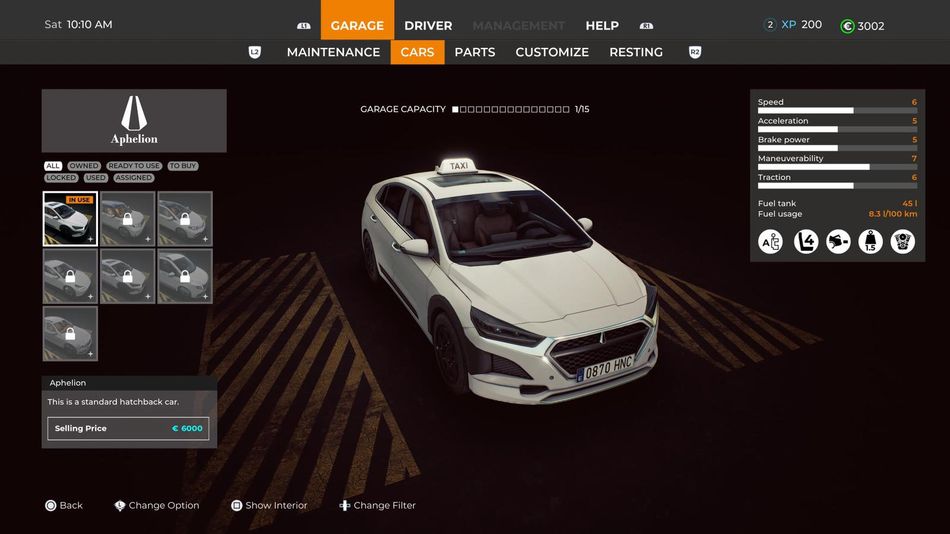This screenshot has height=534, width=950.
Task: Open the PARTS sub-tab
Action: point(475,52)
